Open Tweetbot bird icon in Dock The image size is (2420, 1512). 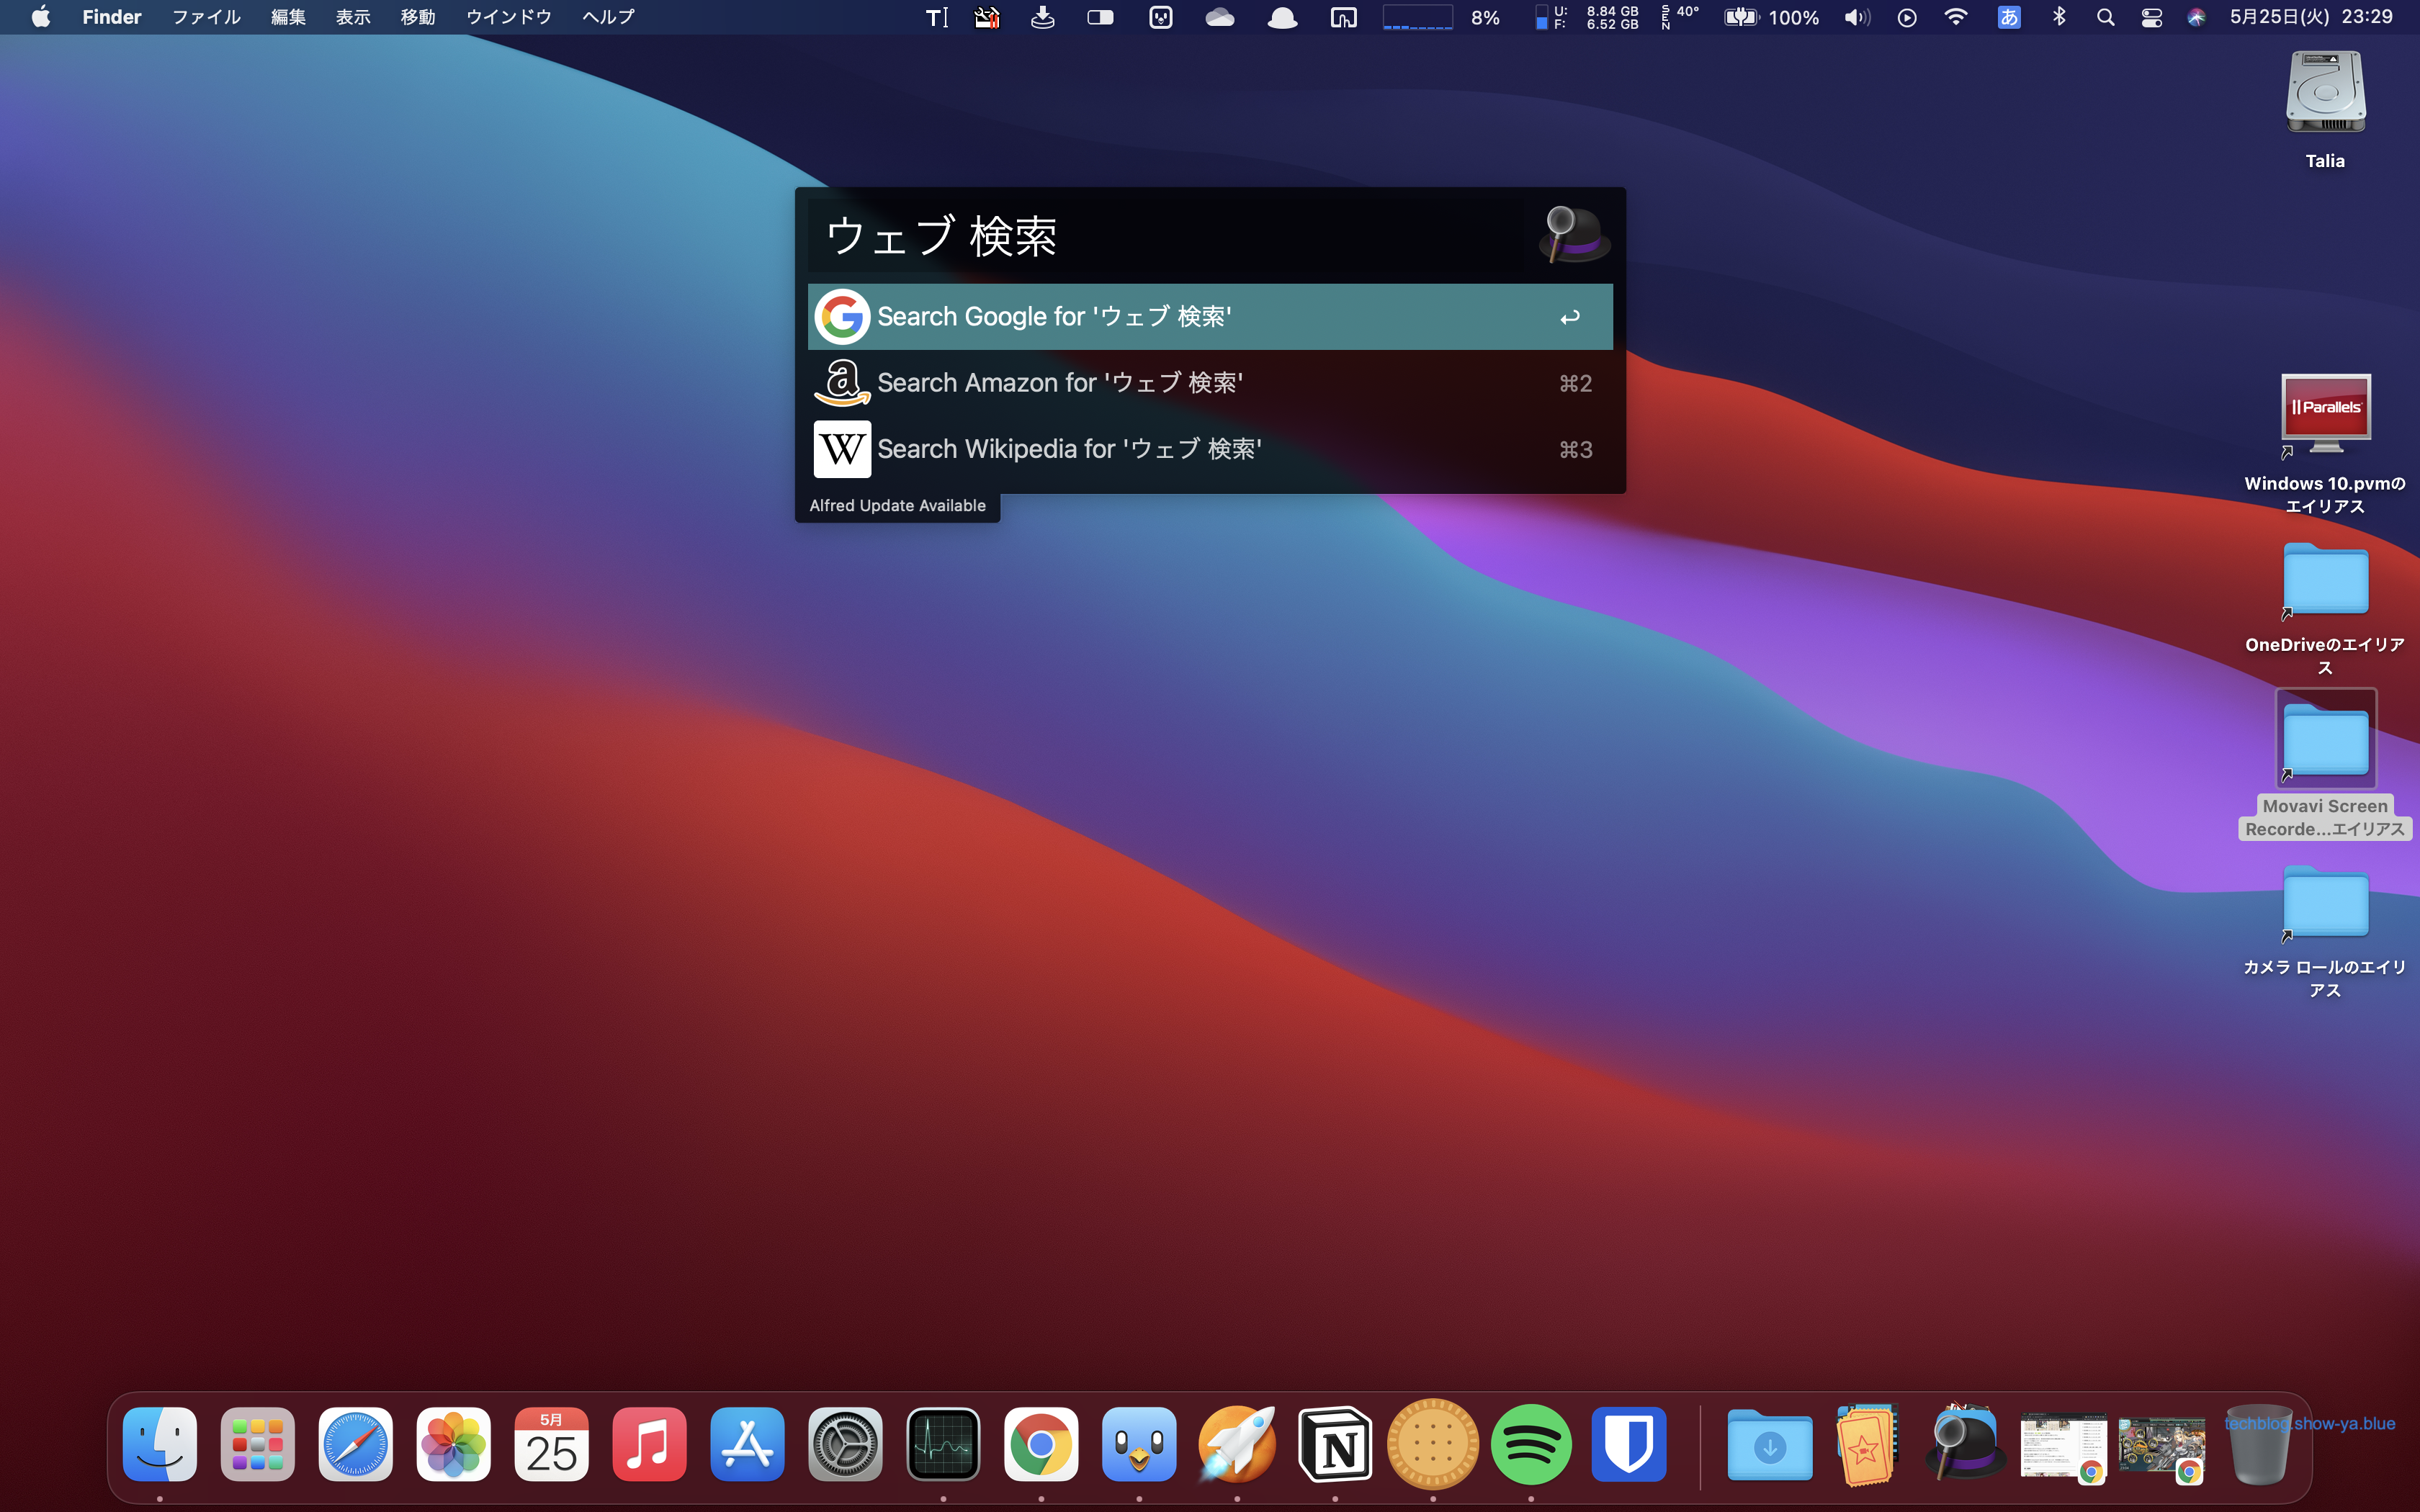click(1138, 1444)
